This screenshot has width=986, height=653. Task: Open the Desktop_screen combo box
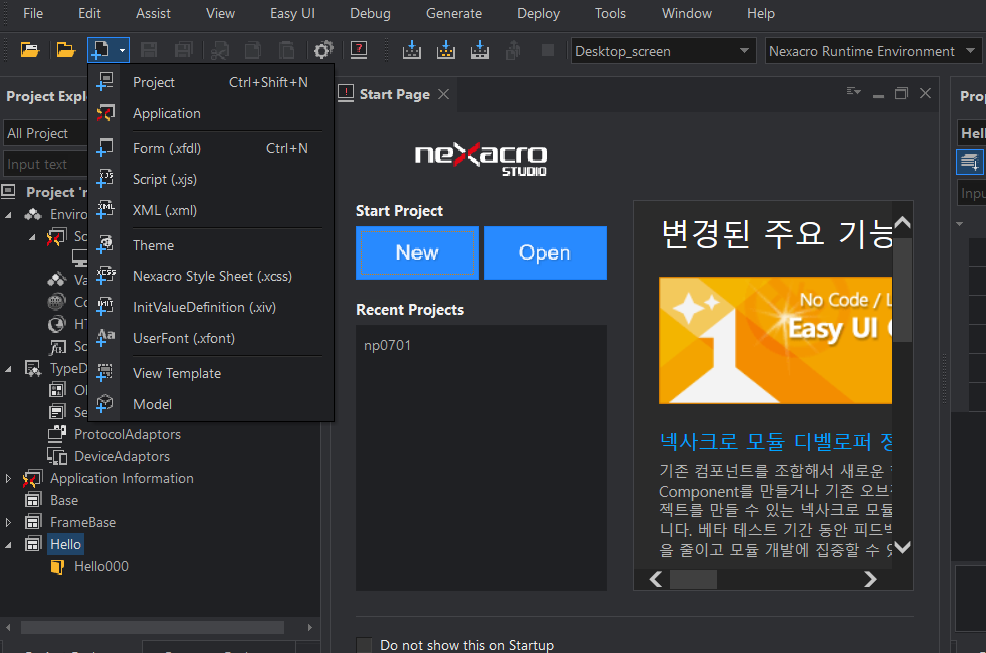pyautogui.click(x=663, y=51)
